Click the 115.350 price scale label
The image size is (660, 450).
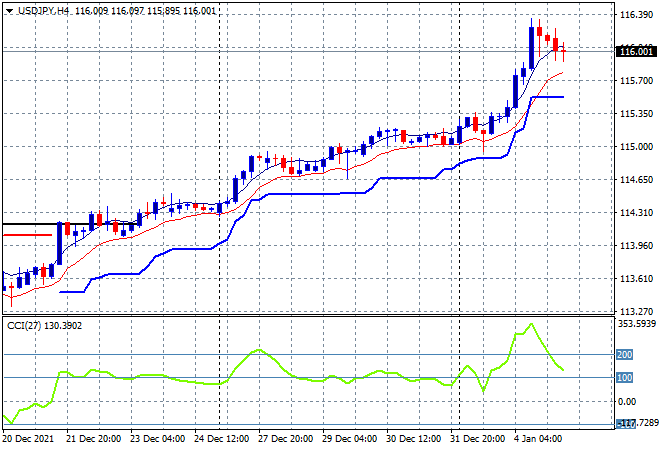coord(636,114)
